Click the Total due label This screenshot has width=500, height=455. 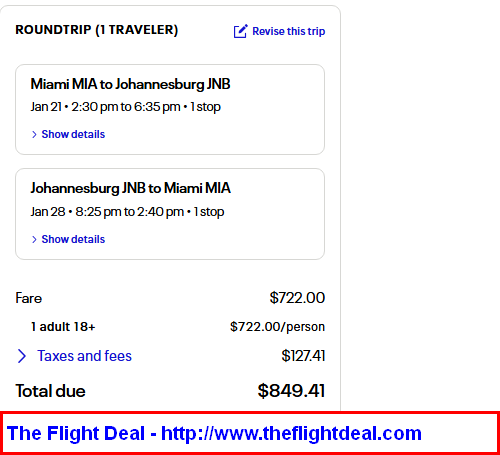50,391
